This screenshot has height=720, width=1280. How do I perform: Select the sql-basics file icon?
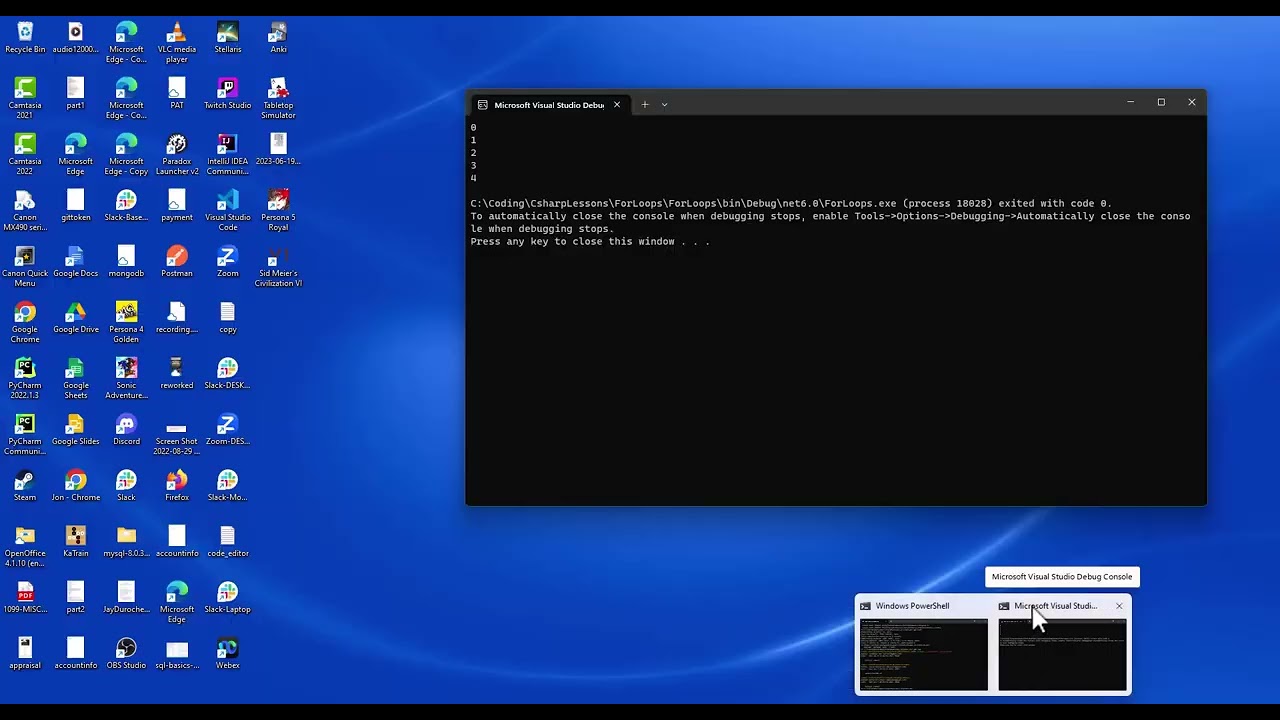coord(177,654)
